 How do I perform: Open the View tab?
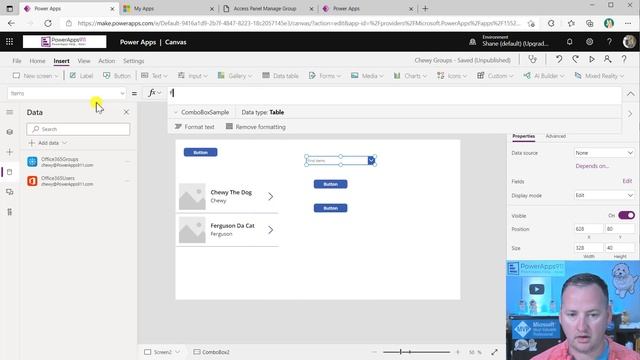(84, 61)
